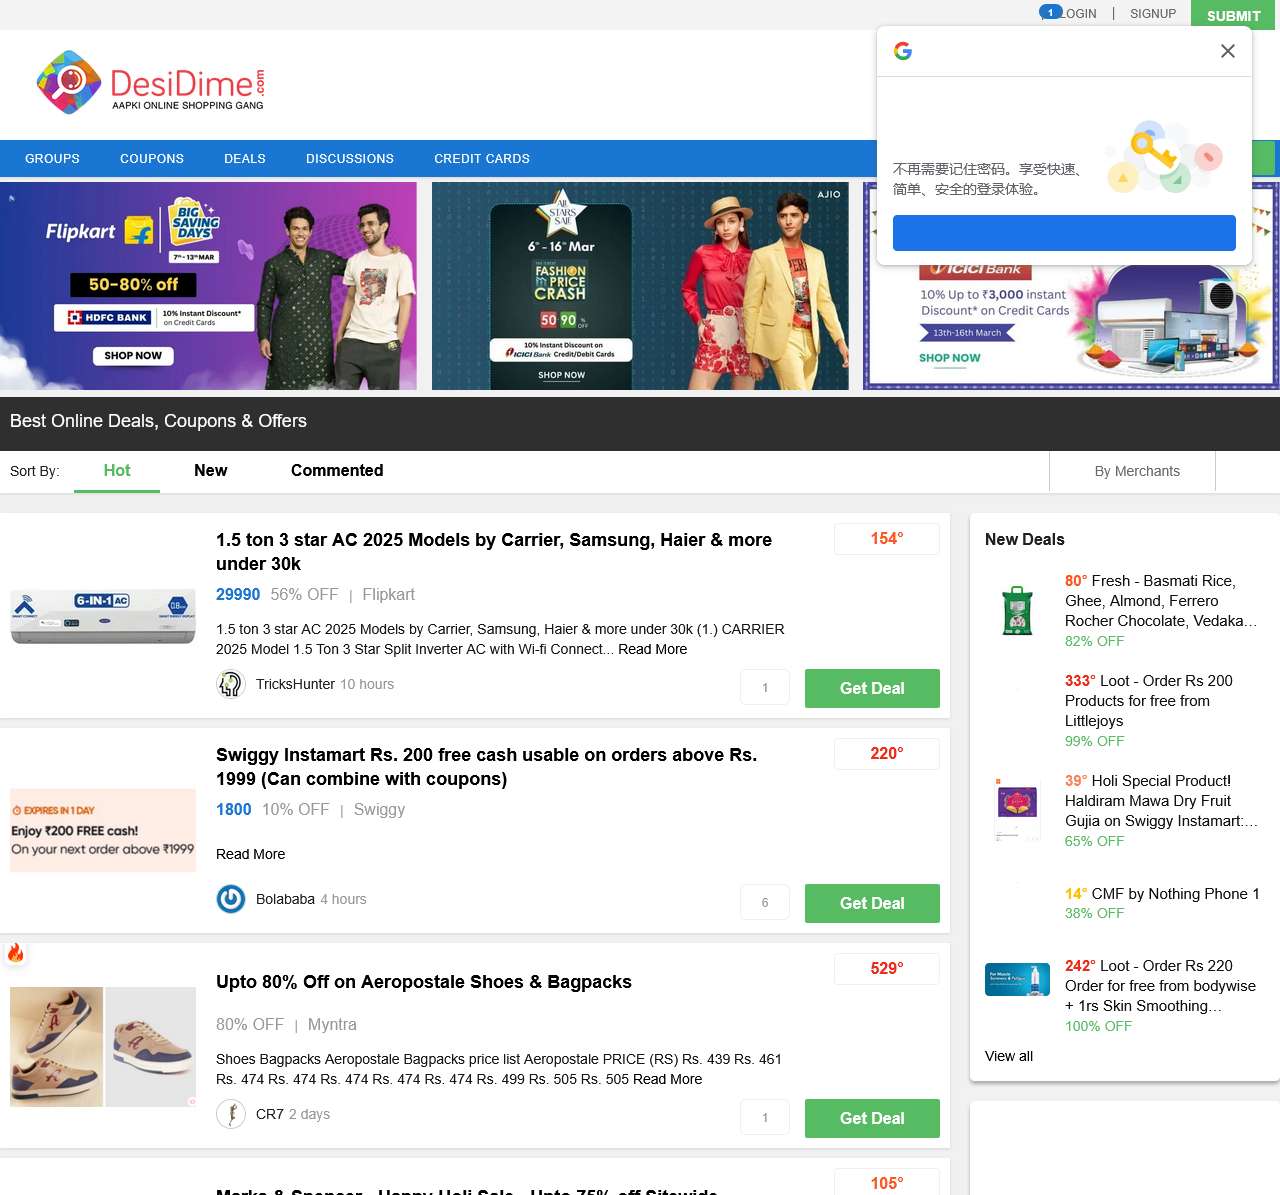The image size is (1280, 1195).
Task: Open the COUPONS menu
Action: click(x=152, y=159)
